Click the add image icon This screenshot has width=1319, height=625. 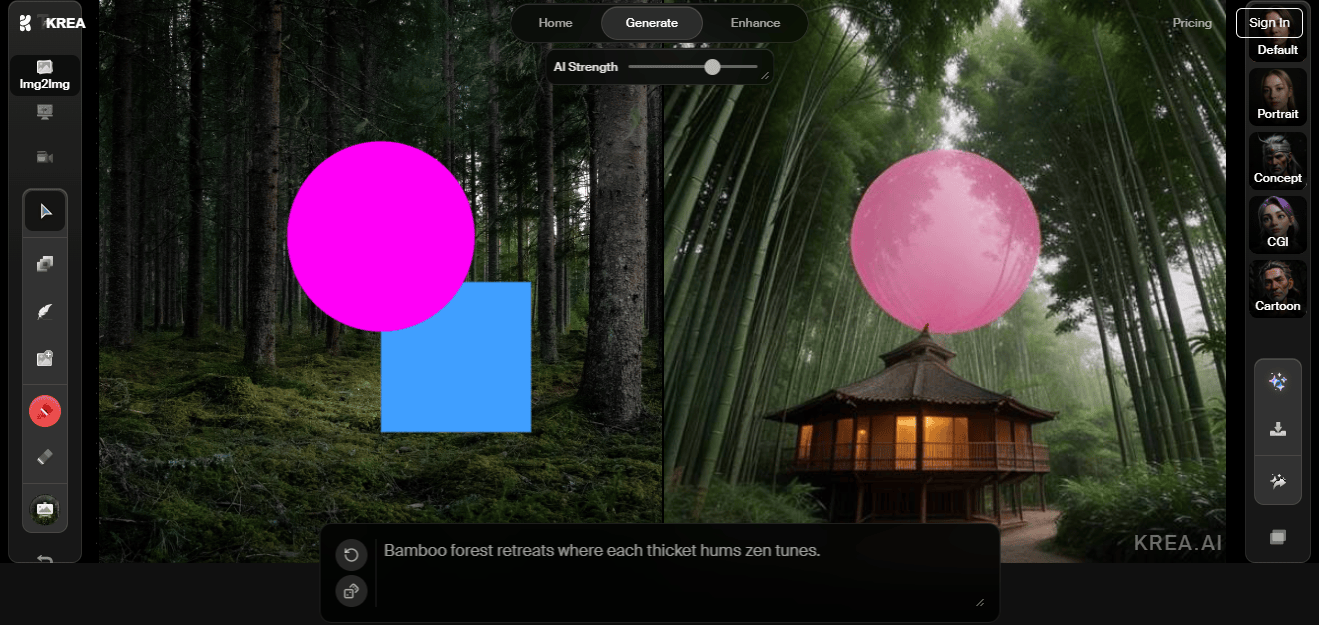[x=45, y=358]
